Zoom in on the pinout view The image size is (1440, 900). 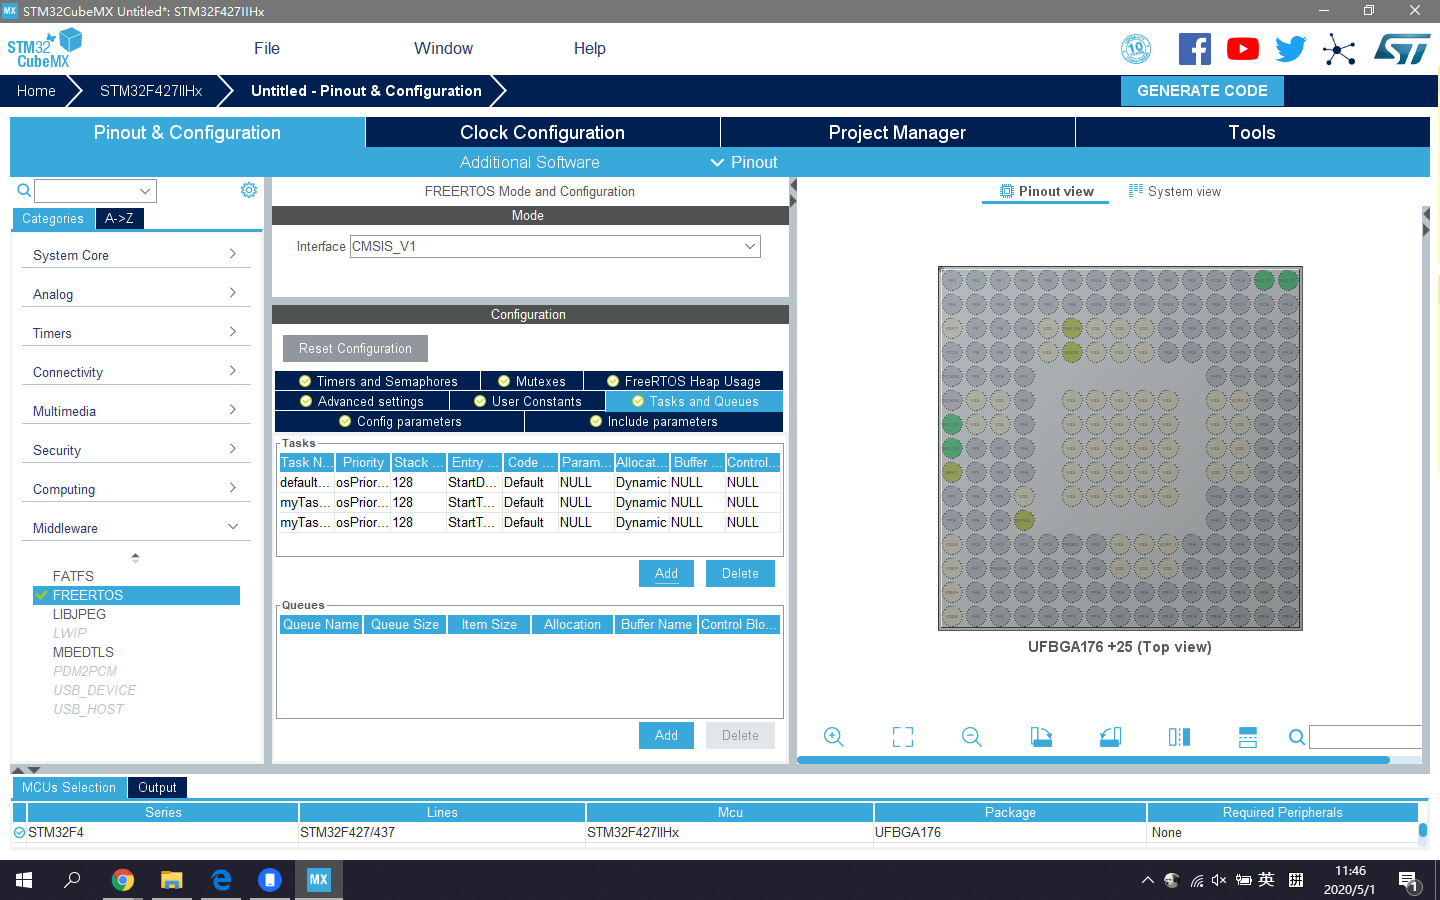coord(834,737)
